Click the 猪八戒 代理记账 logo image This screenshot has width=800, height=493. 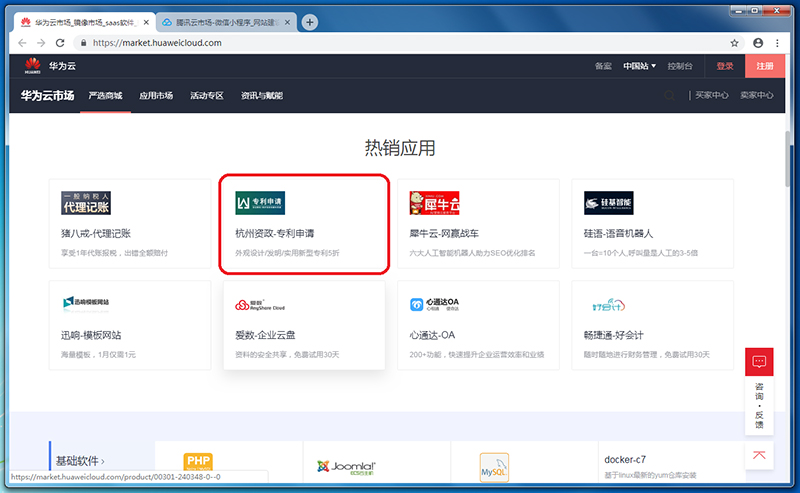tap(86, 203)
